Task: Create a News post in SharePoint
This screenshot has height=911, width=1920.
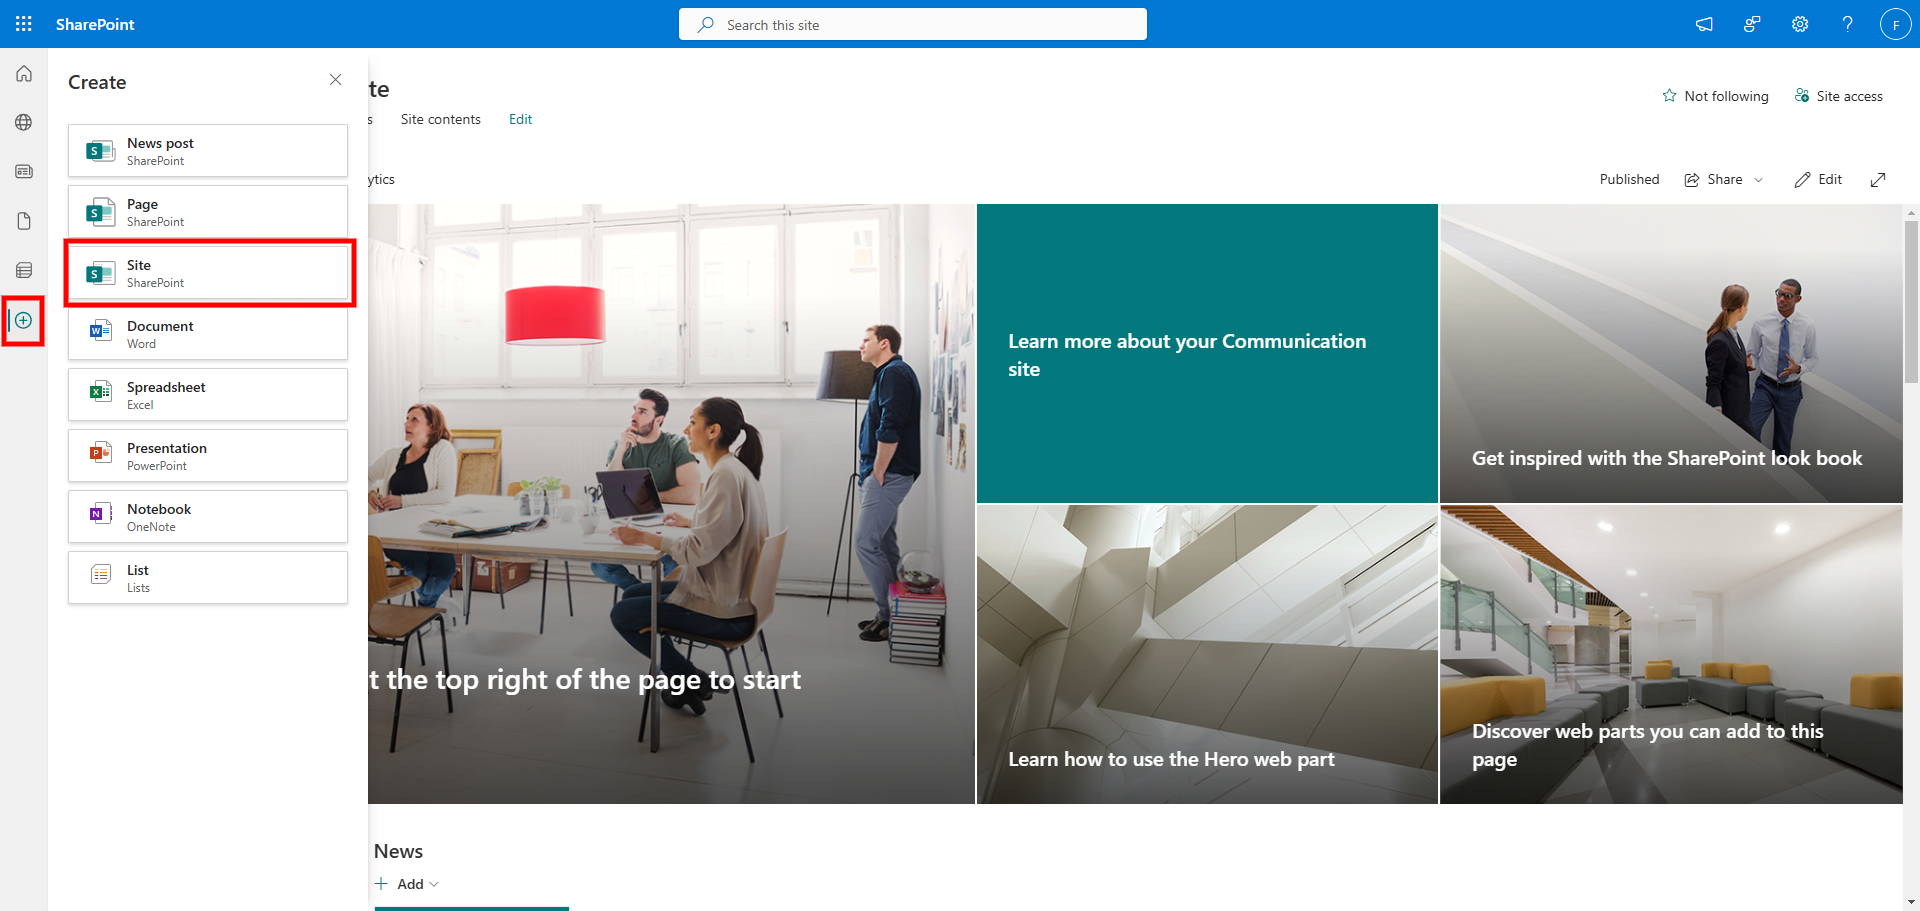Action: coord(208,151)
